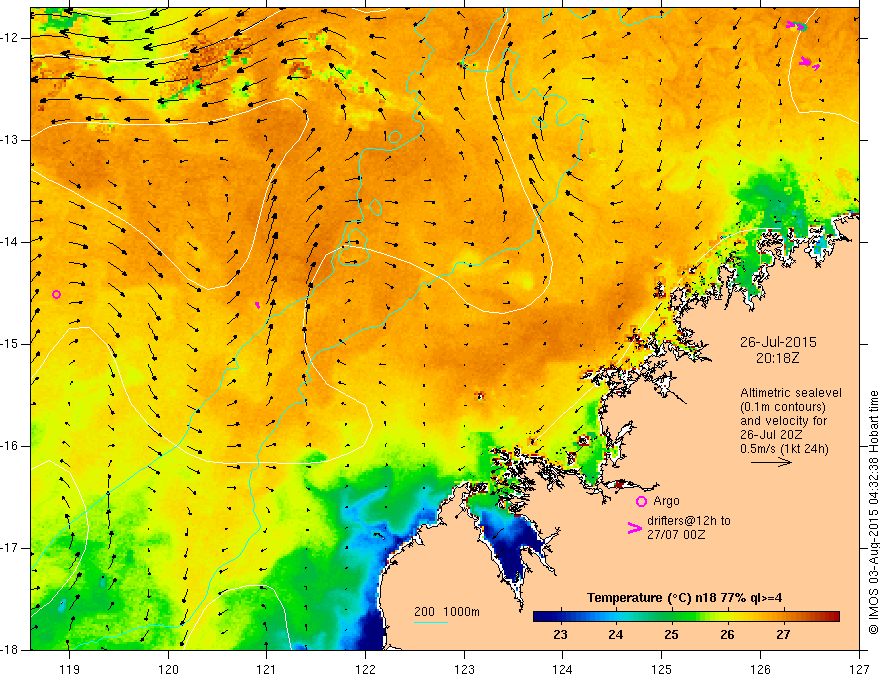Click the temperature color bar
Image resolution: width=880 pixels, height=680 pixels.
point(686,616)
